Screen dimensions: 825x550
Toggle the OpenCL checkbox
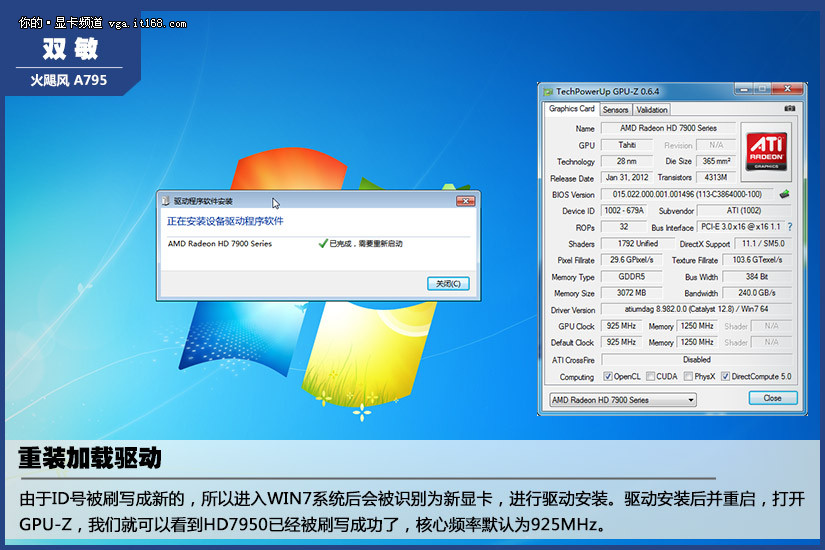[x=608, y=377]
